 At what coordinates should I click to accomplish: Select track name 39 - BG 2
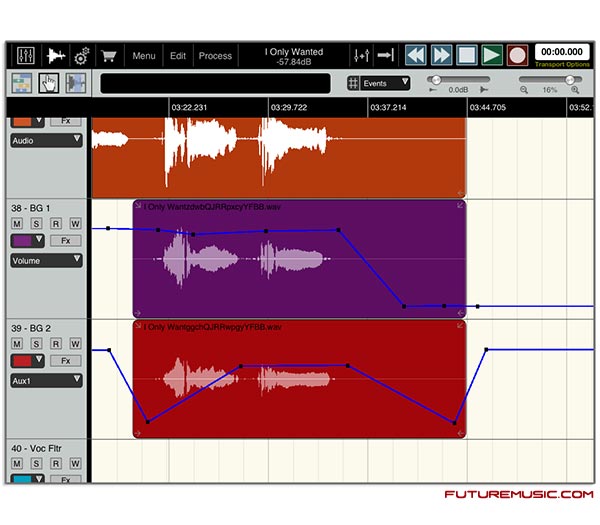[31, 328]
